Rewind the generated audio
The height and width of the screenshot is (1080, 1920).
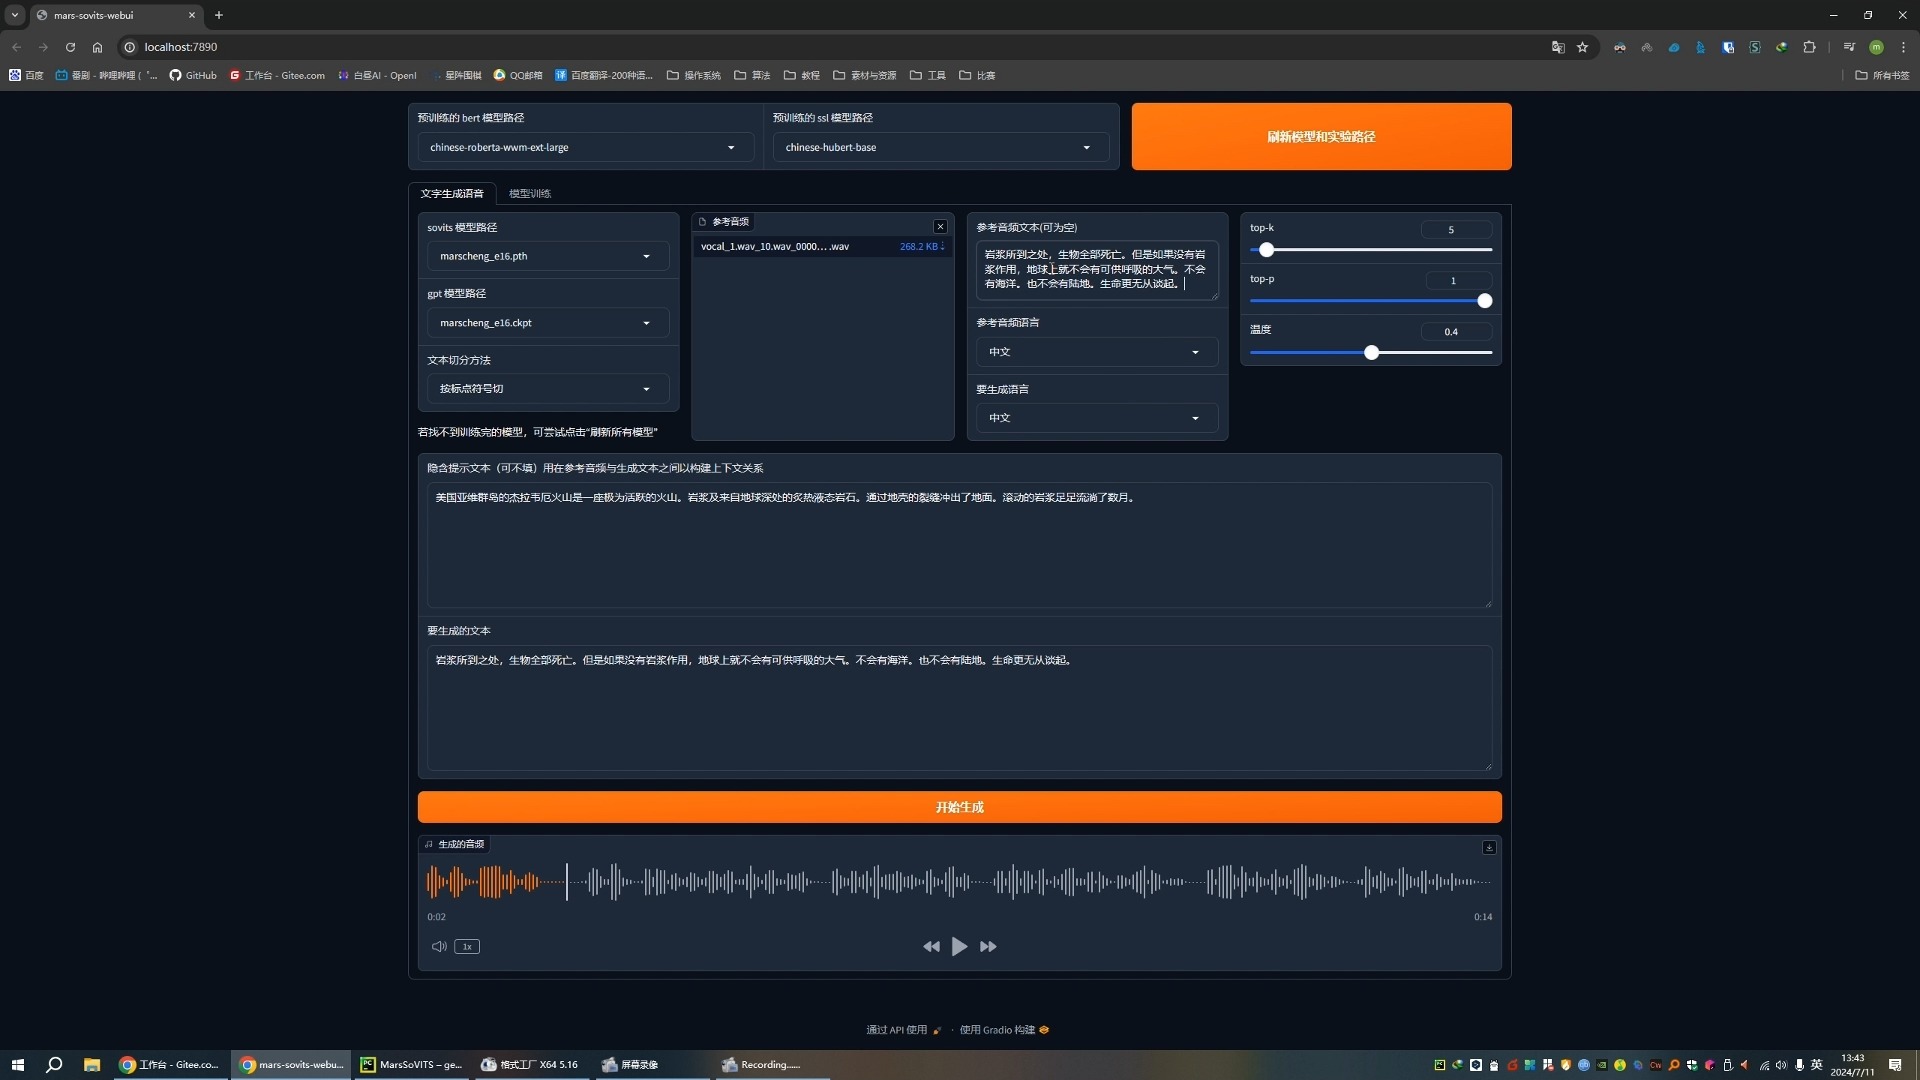(x=931, y=946)
